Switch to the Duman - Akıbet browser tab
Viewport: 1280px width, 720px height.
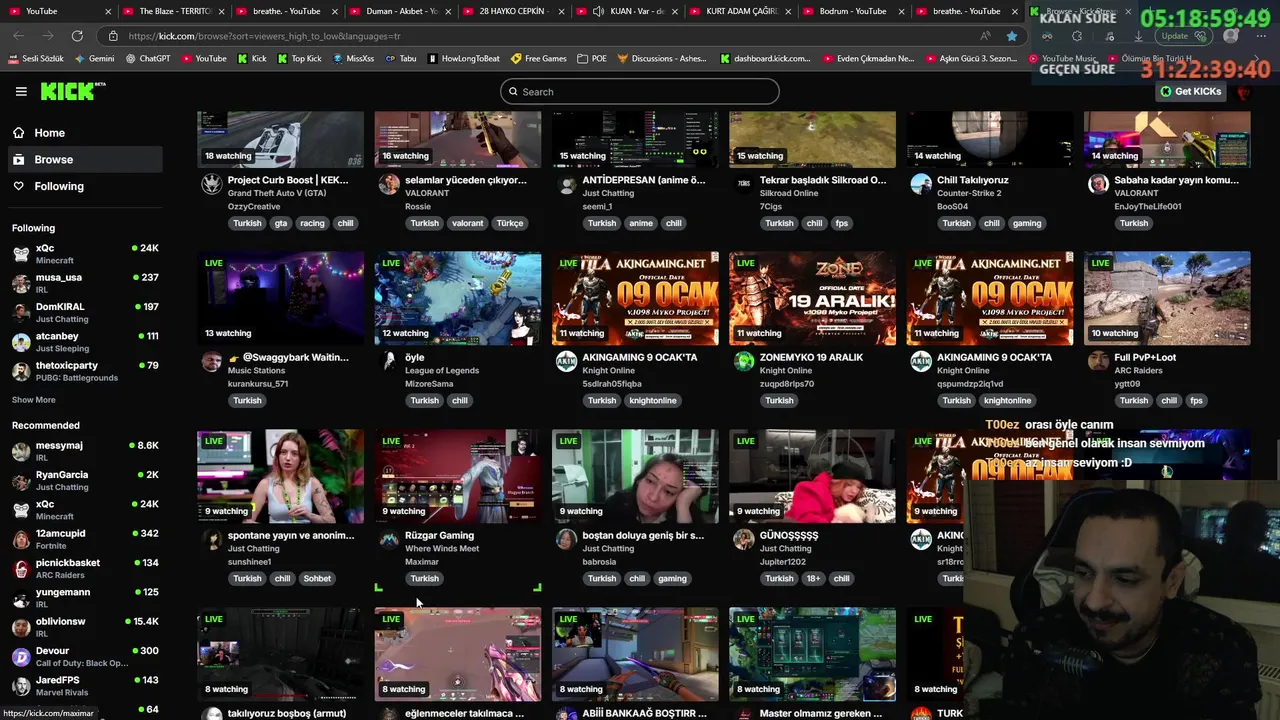399,11
